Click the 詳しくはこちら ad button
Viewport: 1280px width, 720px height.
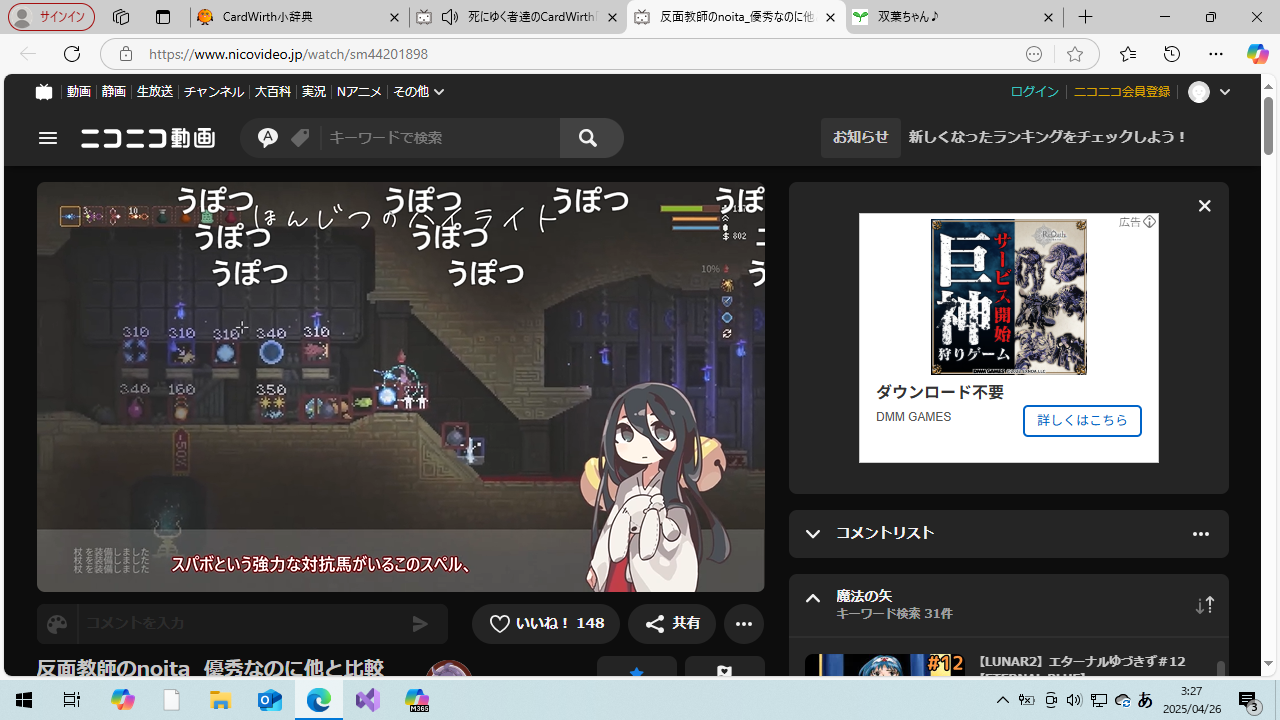point(1082,421)
